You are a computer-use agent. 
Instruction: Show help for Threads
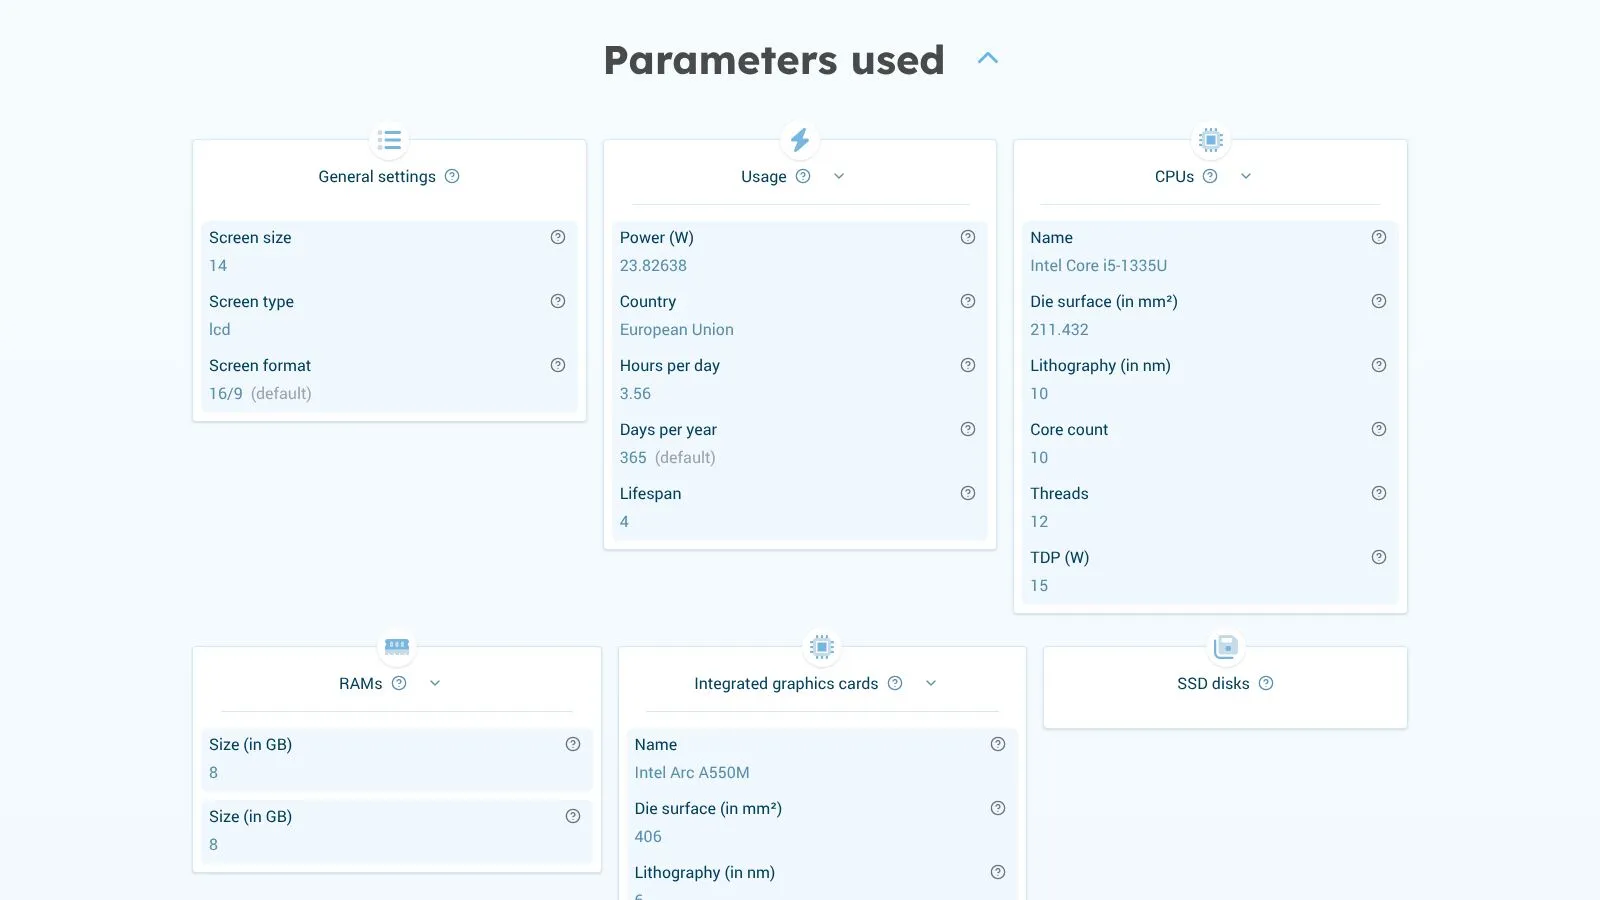pos(1379,493)
